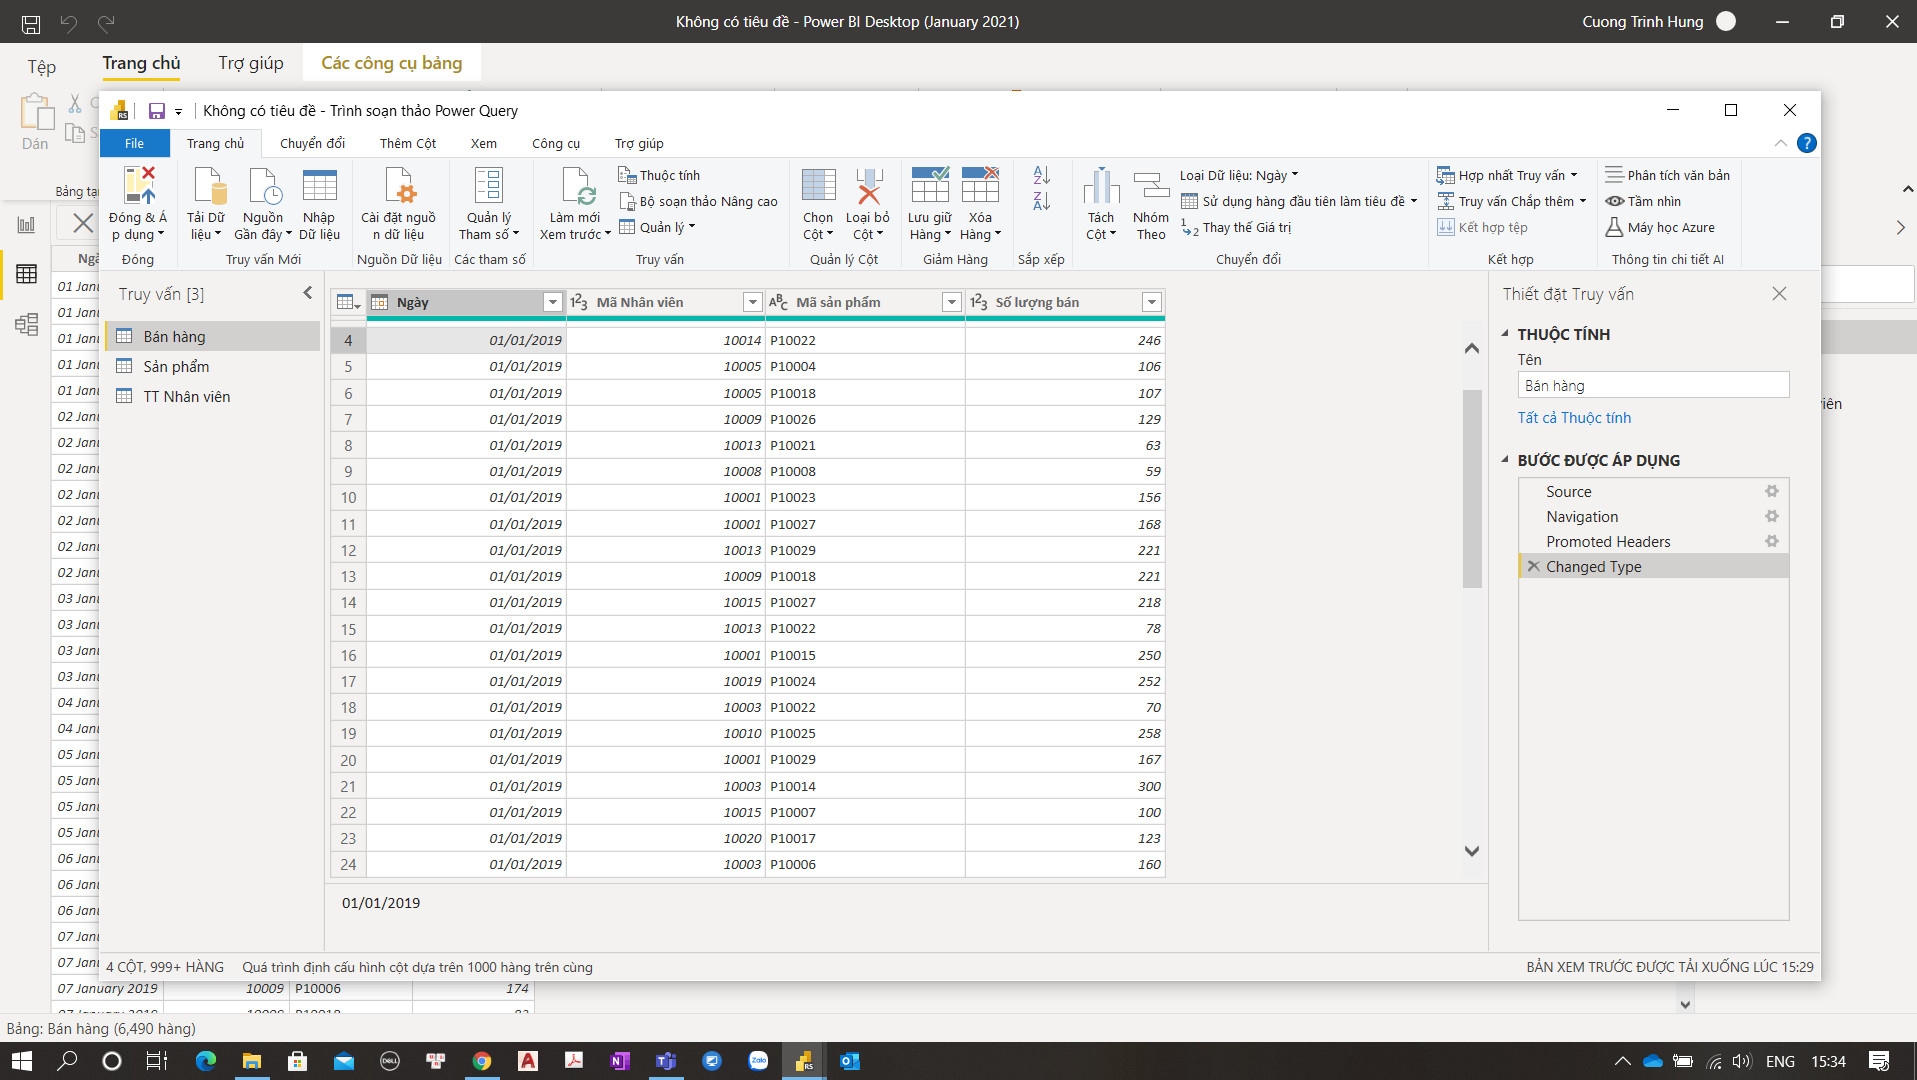The width and height of the screenshot is (1917, 1080).
Task: Open Report view icon in Power BI sidebar
Action: tap(27, 224)
